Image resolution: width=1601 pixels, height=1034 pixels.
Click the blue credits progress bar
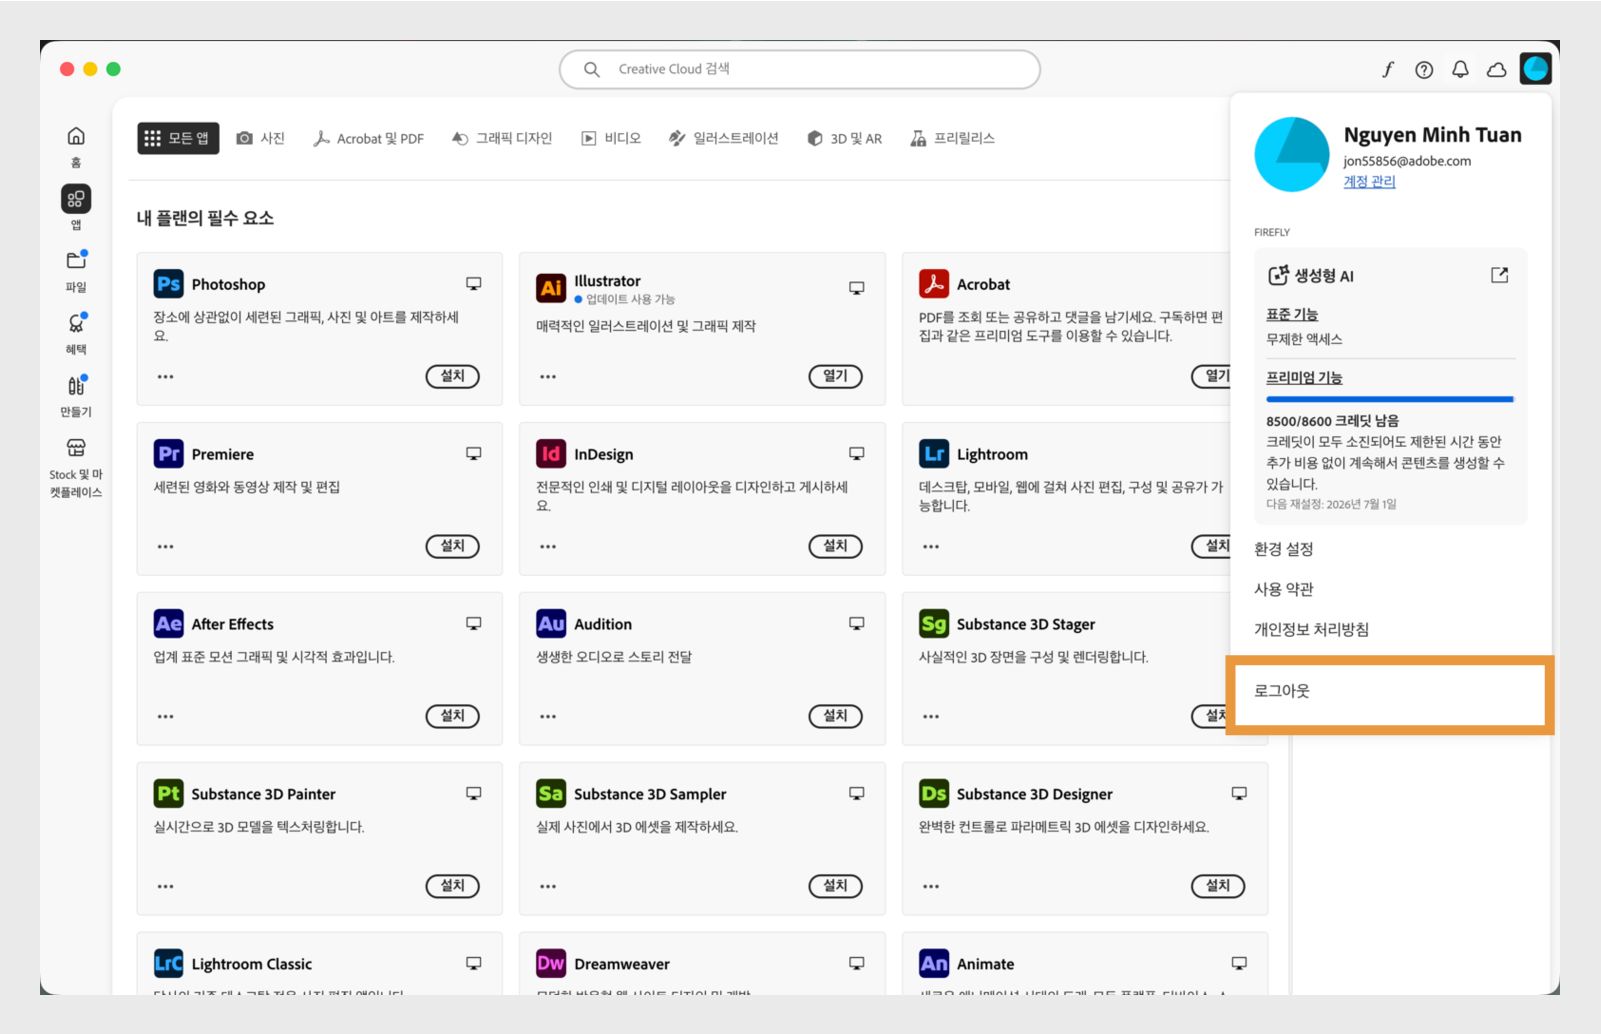(1390, 399)
